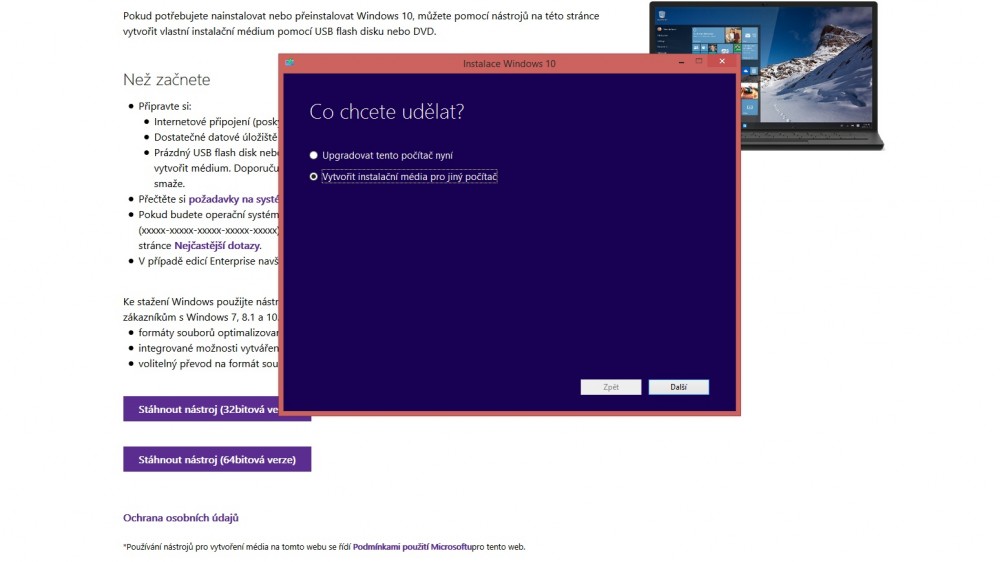Viewport: 1000px width, 562px height.
Task: Maximize the Instalace Windows 10 window
Action: [x=699, y=62]
